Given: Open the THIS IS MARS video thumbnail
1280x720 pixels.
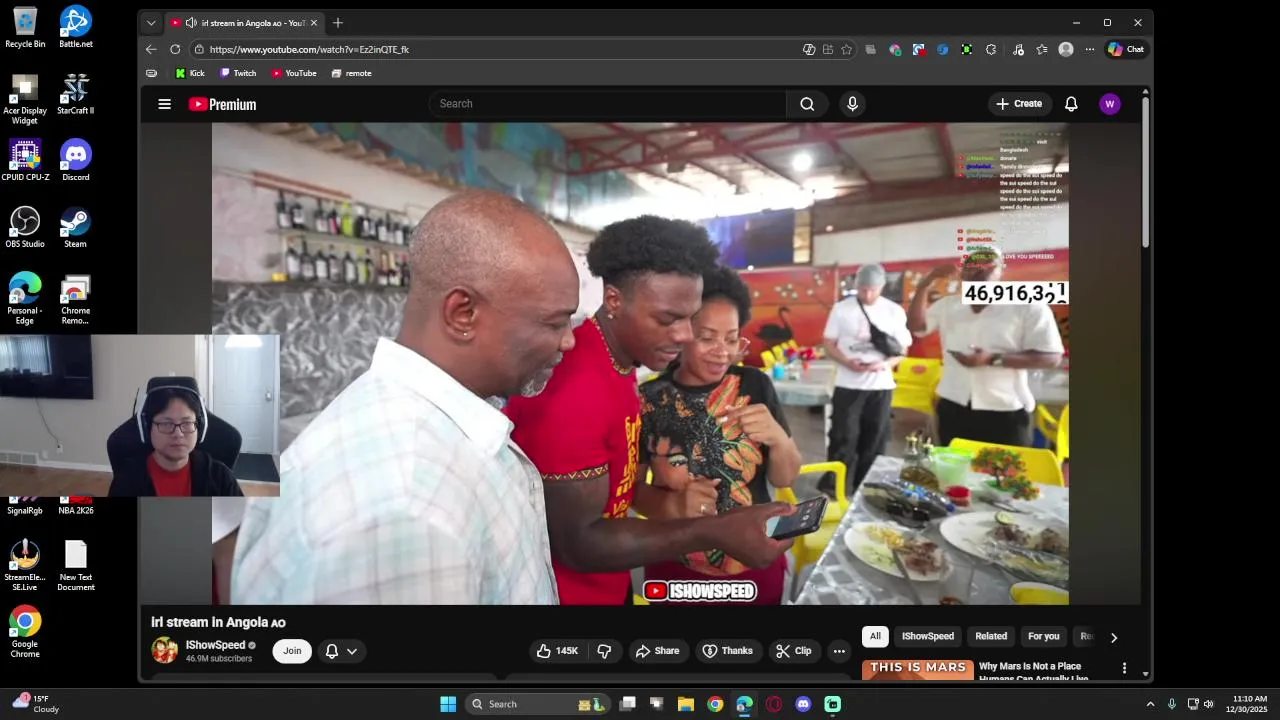Looking at the screenshot, I should [917, 670].
